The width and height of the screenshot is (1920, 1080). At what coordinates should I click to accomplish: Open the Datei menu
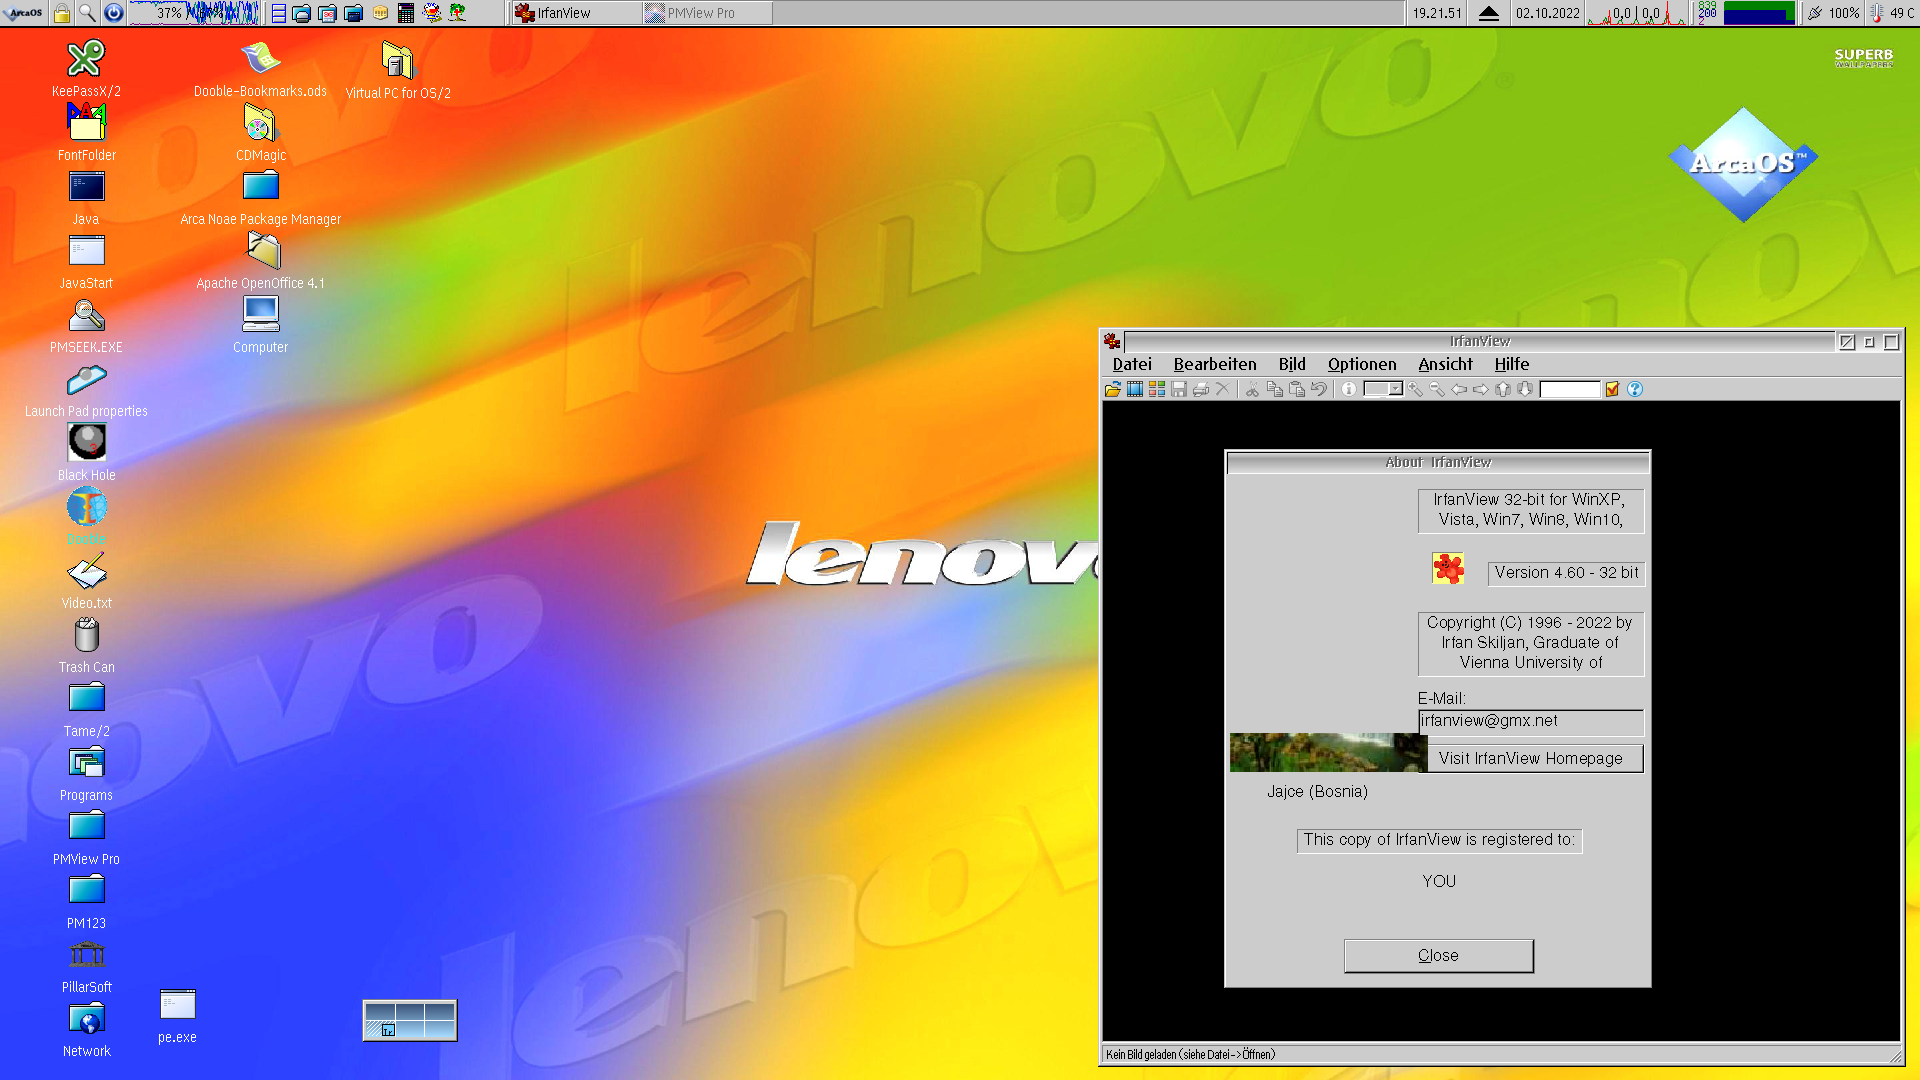pyautogui.click(x=1132, y=365)
